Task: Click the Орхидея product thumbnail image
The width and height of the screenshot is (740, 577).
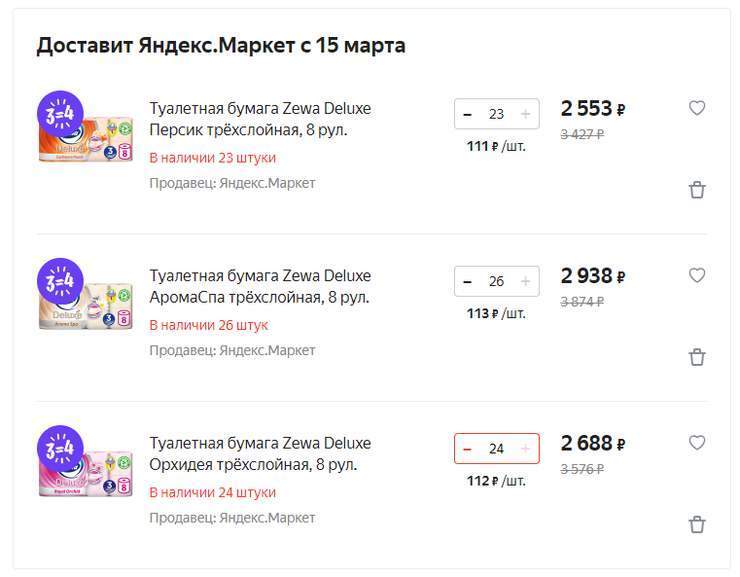Action: tap(86, 463)
